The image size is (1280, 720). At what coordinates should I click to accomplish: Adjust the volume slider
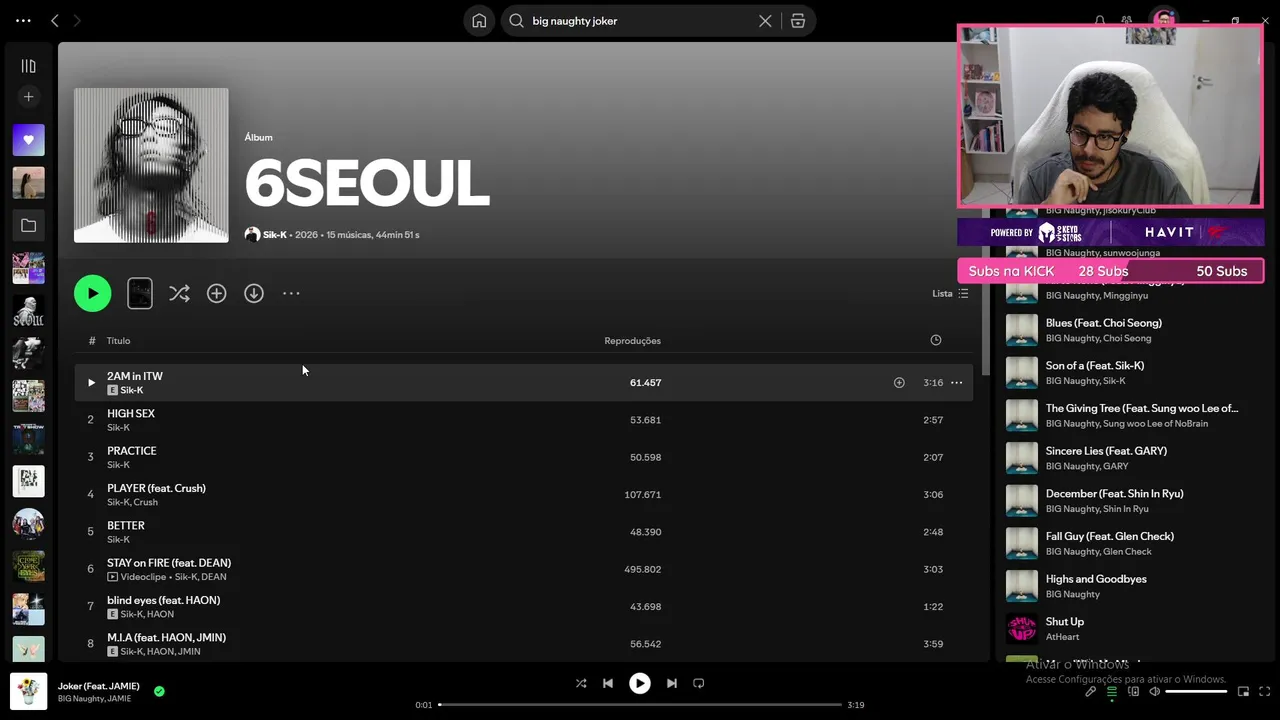(1196, 691)
